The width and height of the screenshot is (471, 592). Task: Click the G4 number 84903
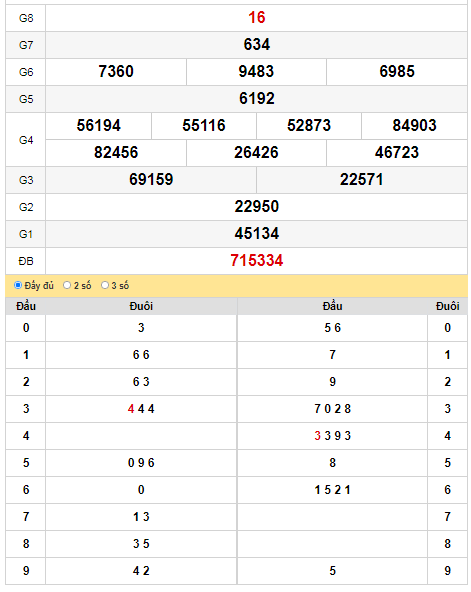[x=414, y=126]
